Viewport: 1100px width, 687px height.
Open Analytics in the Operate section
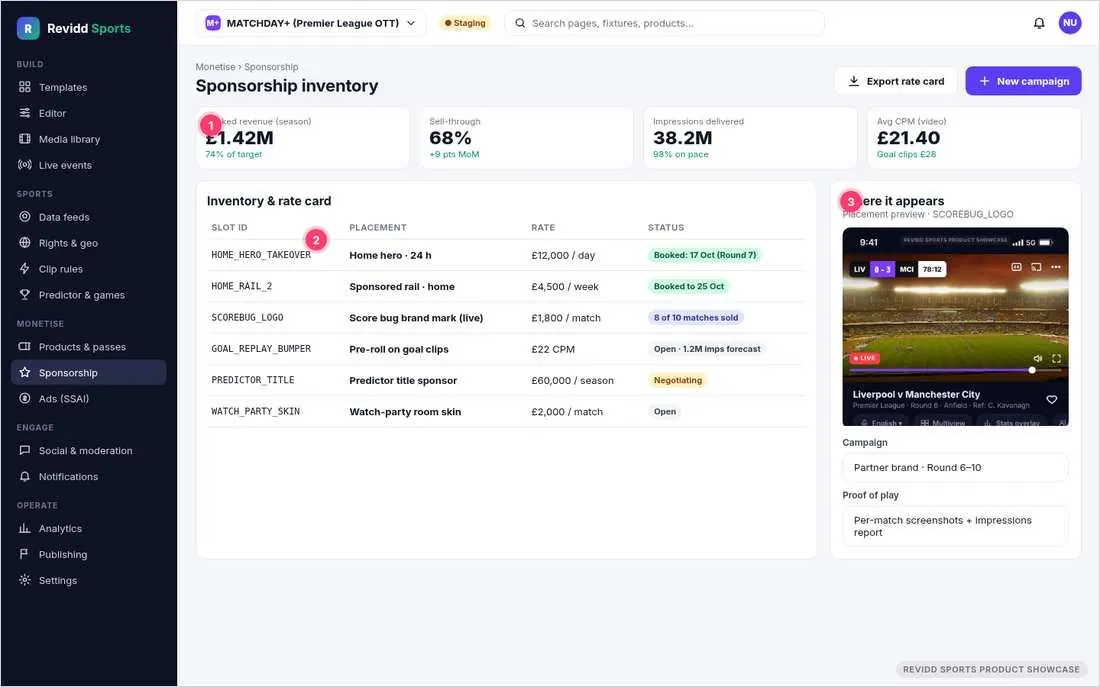coord(88,528)
